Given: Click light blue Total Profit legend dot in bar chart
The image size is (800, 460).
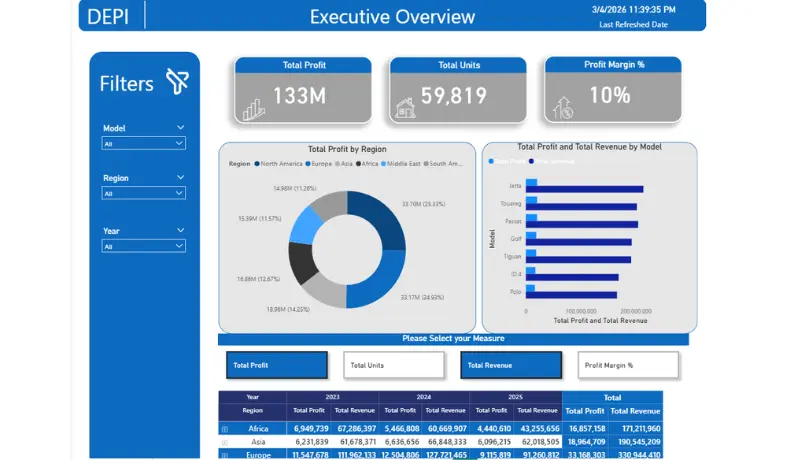Looking at the screenshot, I should 491,161.
